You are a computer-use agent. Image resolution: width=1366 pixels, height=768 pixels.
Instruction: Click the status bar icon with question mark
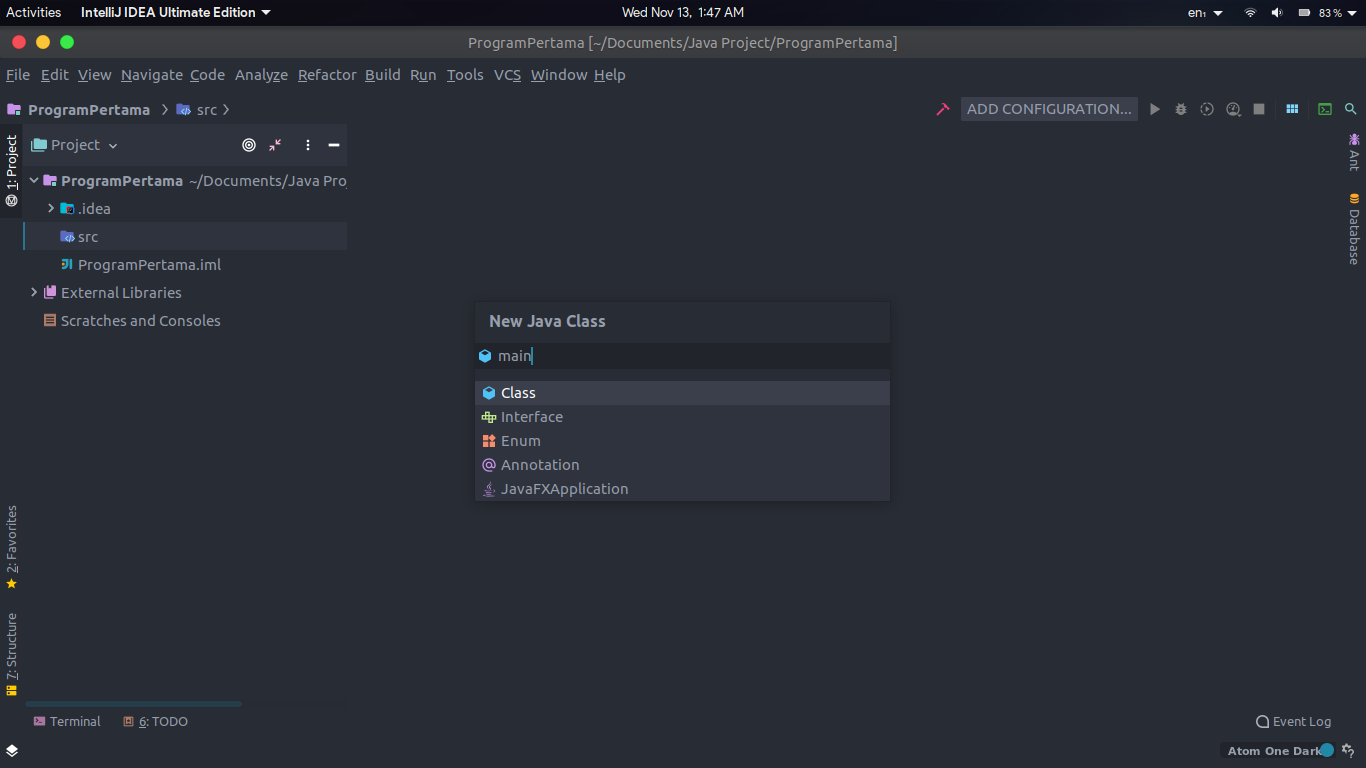(x=1348, y=750)
